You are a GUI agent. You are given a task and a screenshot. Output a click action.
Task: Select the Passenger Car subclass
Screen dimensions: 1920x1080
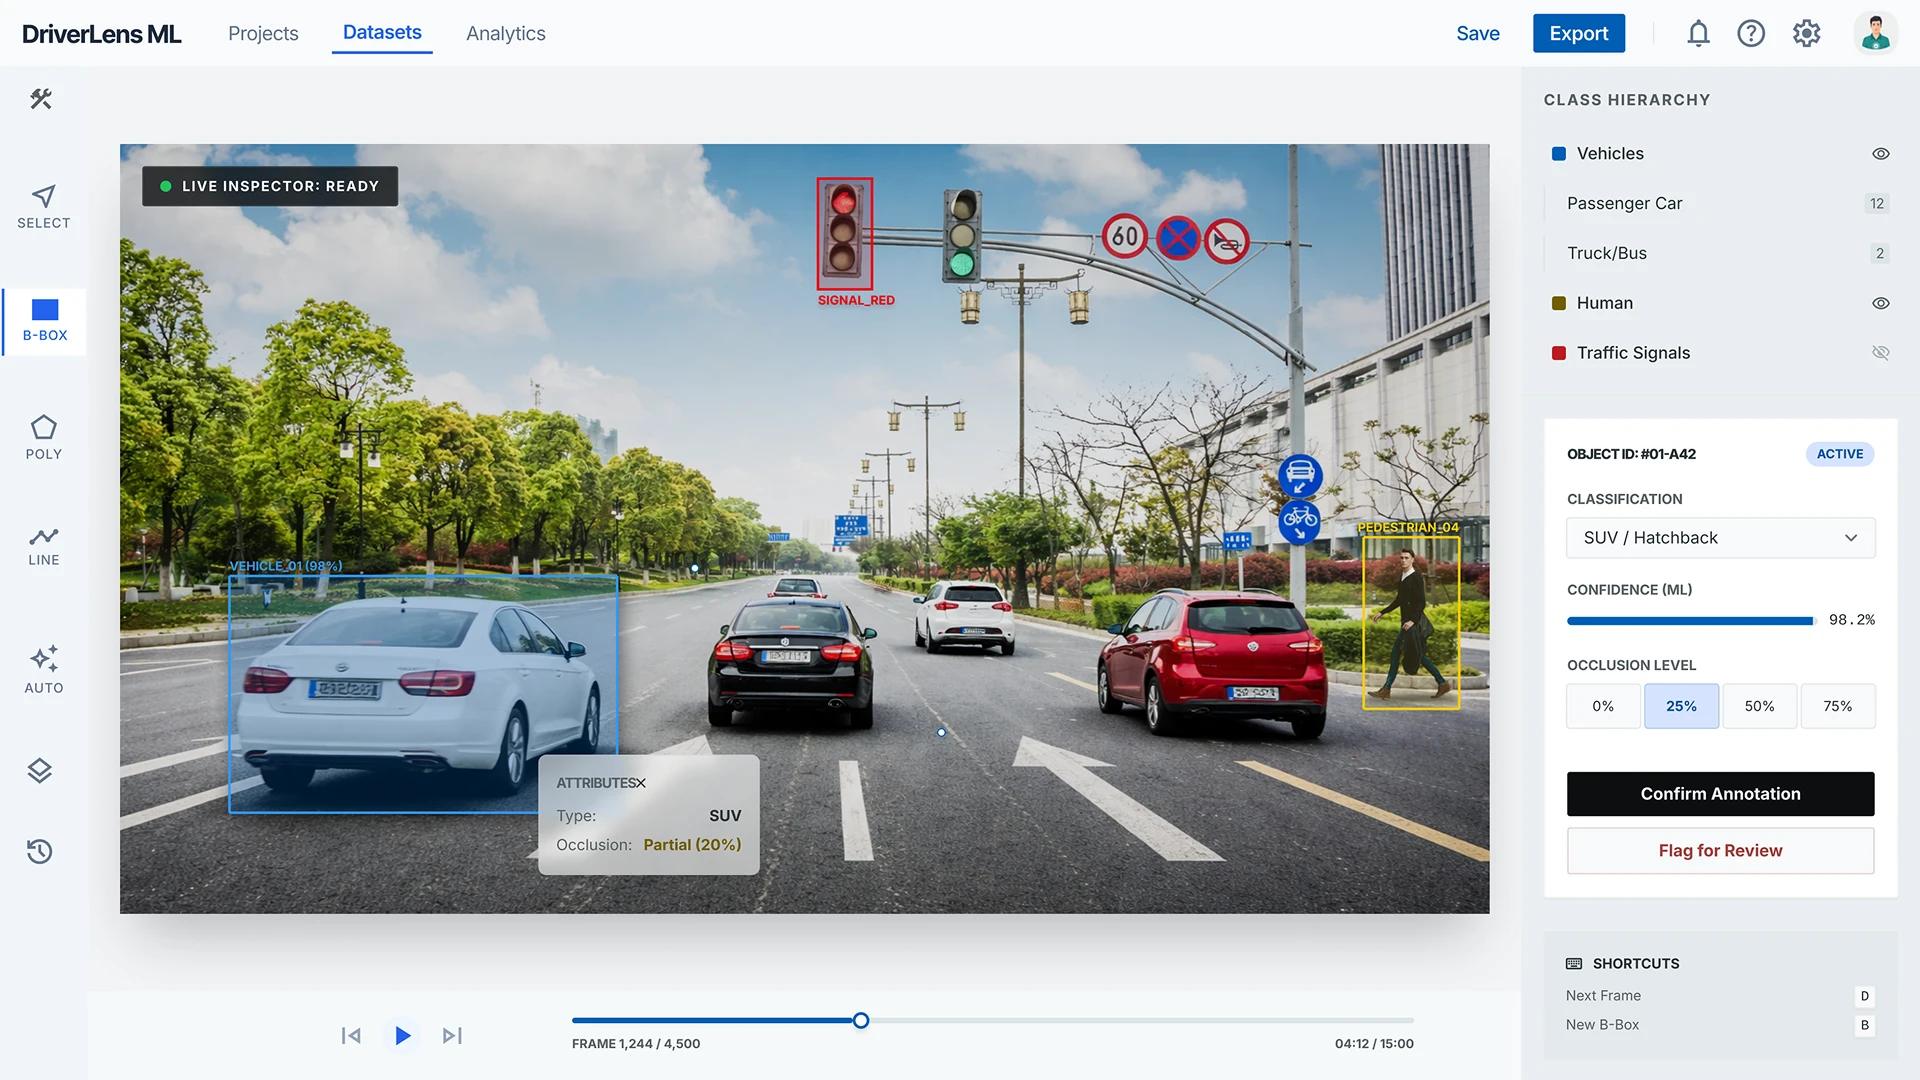1625,203
